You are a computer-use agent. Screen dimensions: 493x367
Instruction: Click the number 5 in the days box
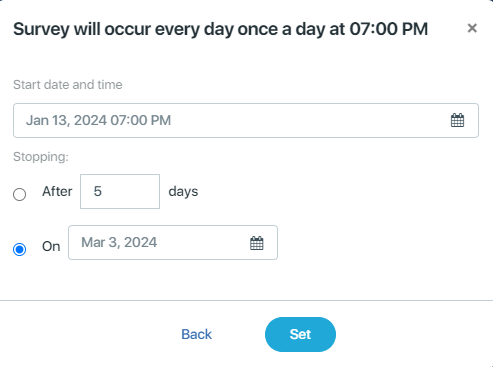point(97,191)
